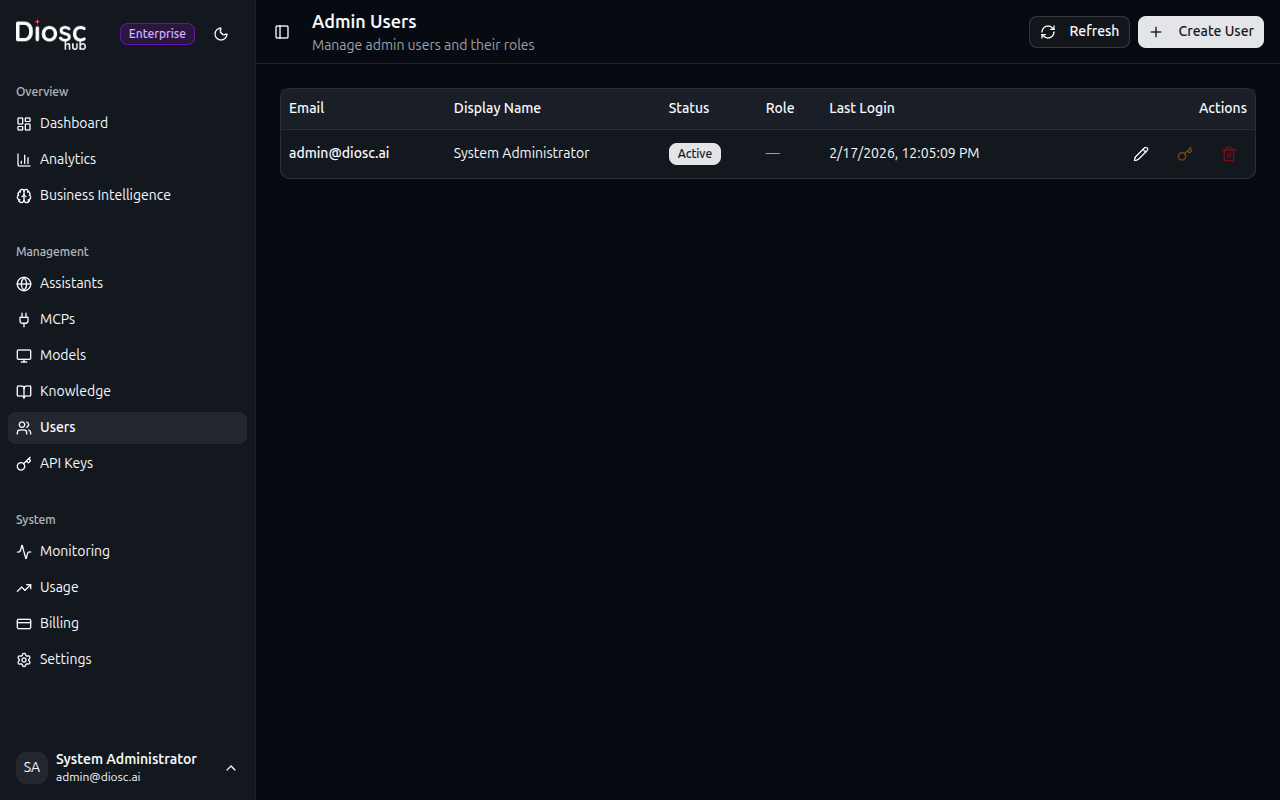Select the Models monitor icon

point(23,356)
